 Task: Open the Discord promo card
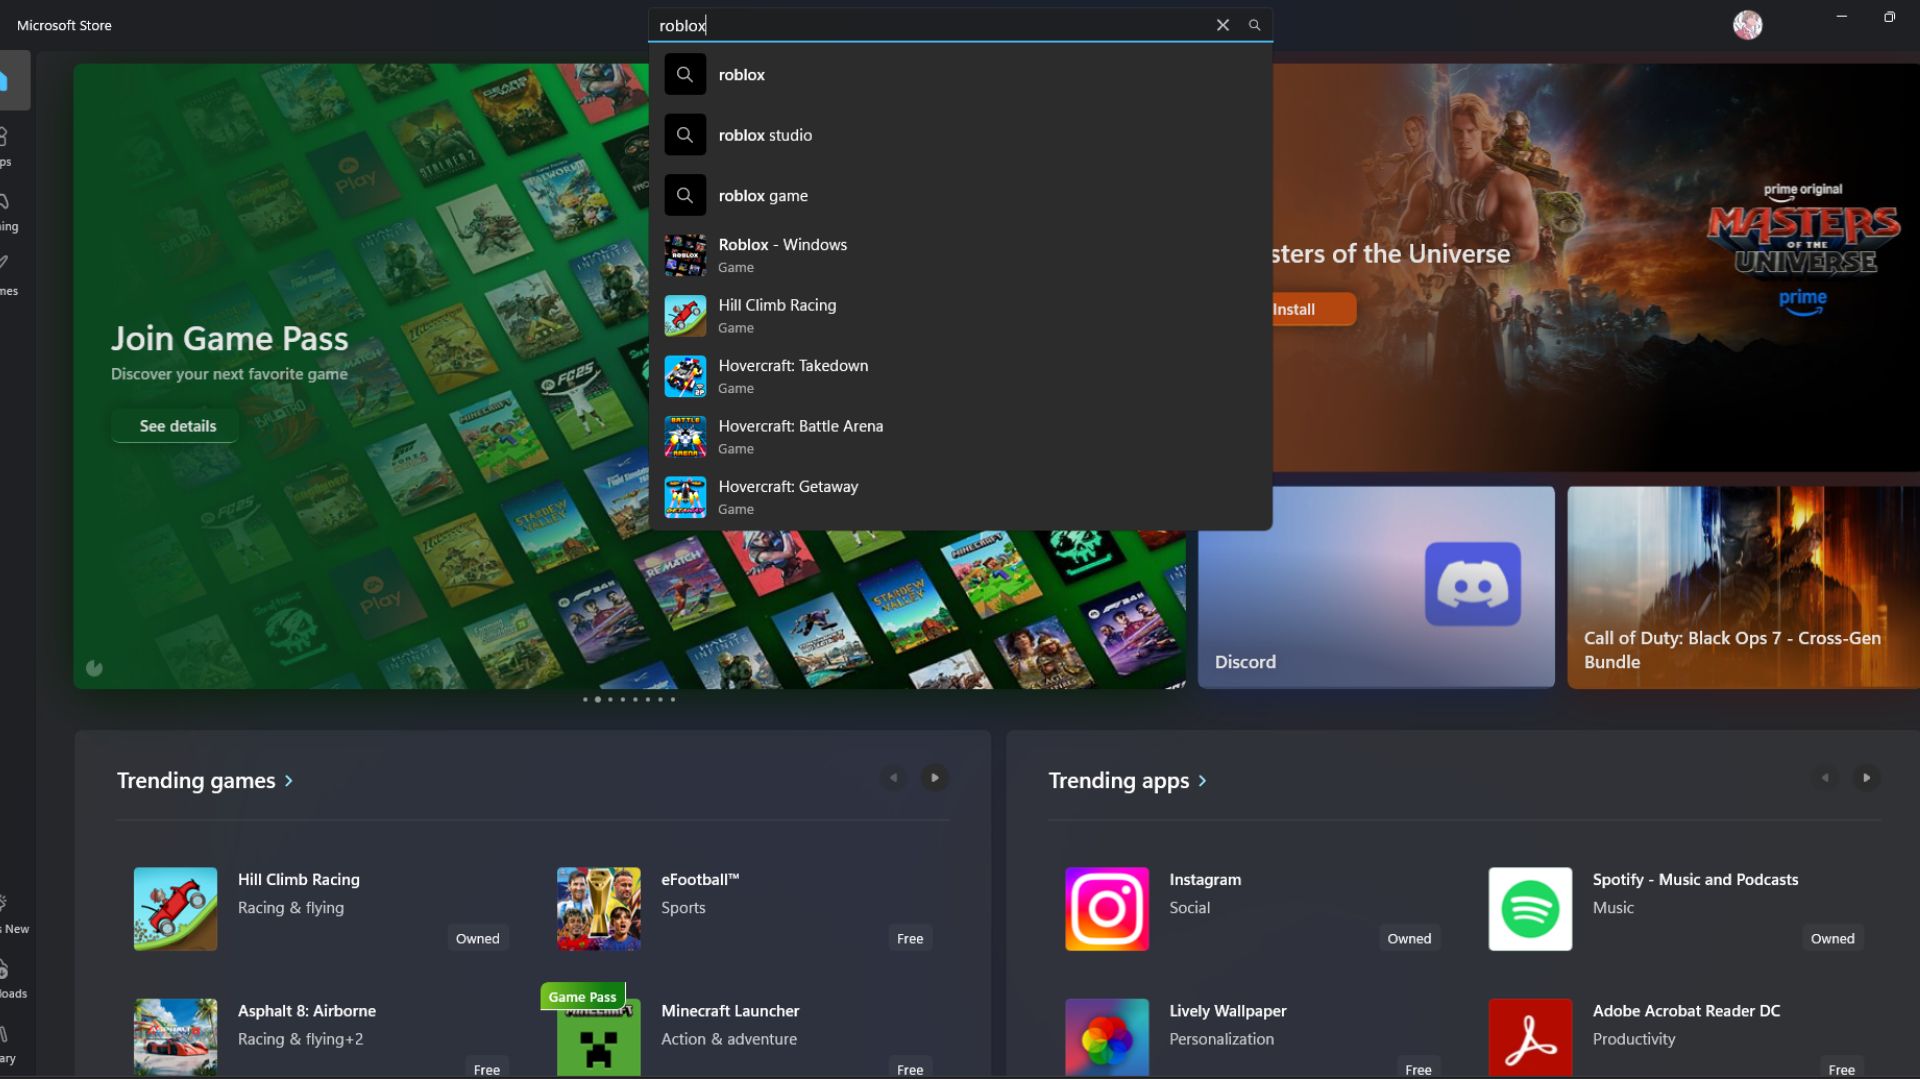tap(1376, 587)
